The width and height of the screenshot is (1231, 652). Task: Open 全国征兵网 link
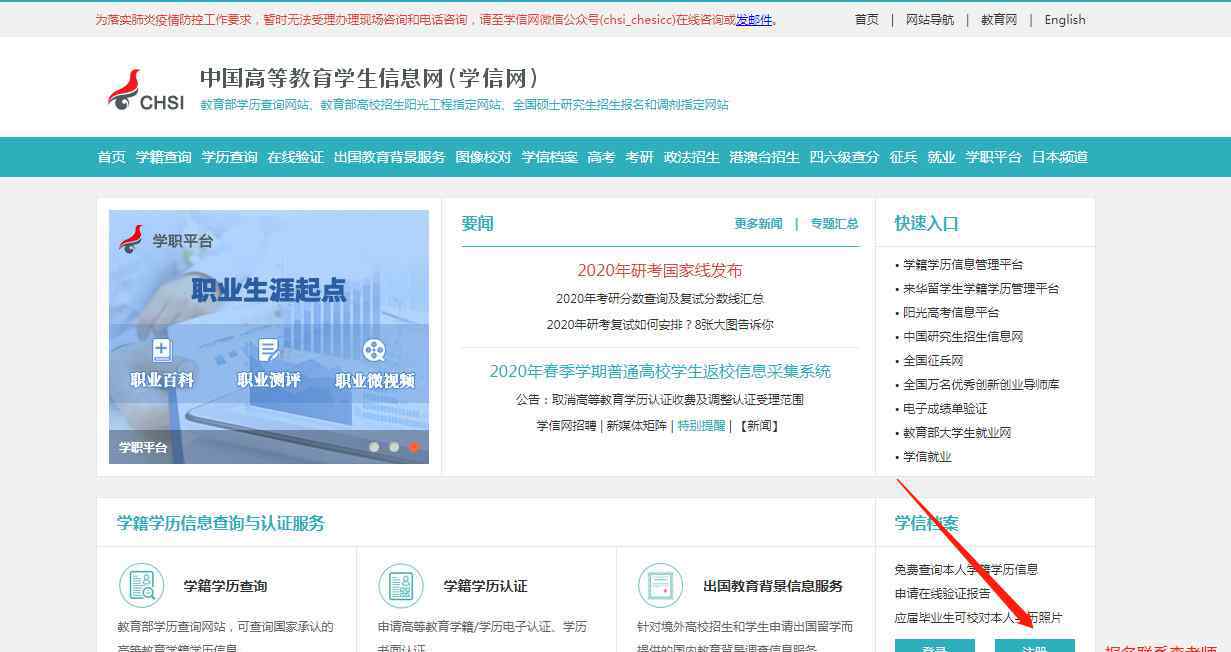[x=933, y=361]
